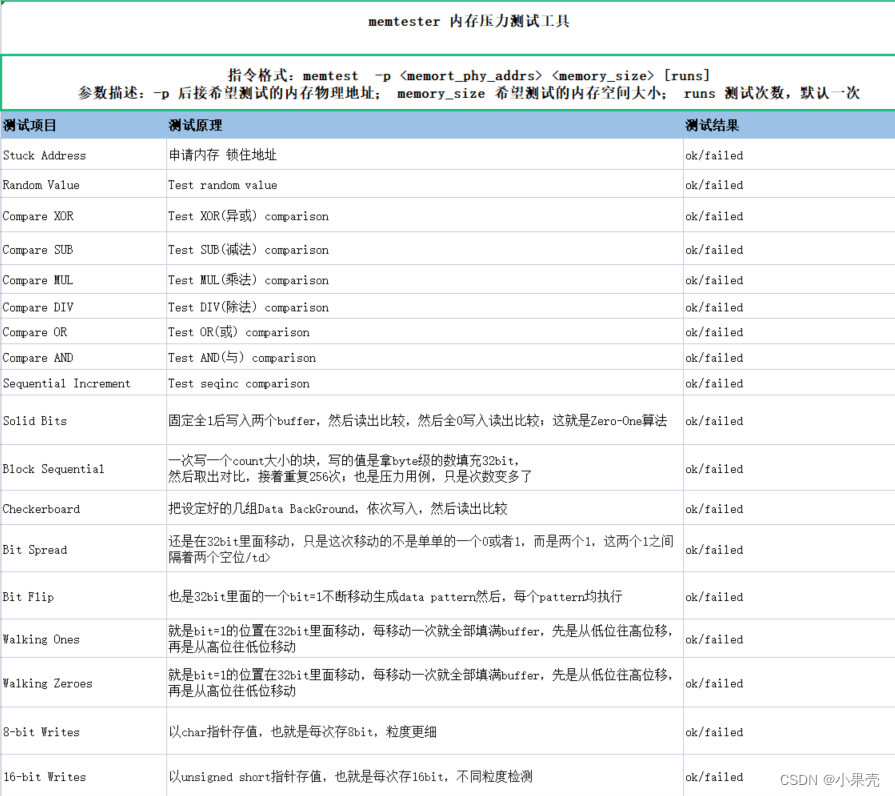Select the '参数描述' parameter description line
Screen dimensions: 895x796
click(469, 93)
